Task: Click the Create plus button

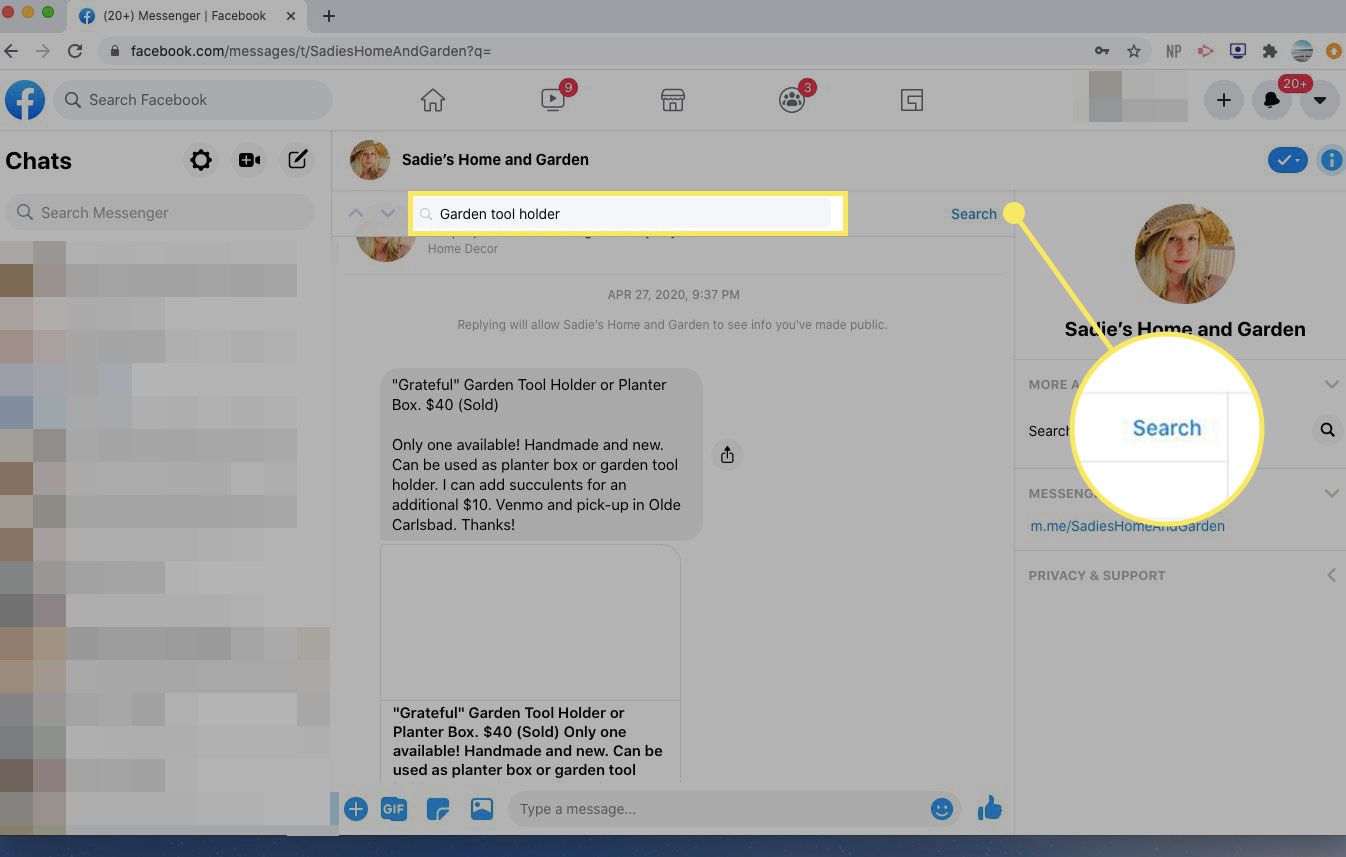Action: (1223, 100)
